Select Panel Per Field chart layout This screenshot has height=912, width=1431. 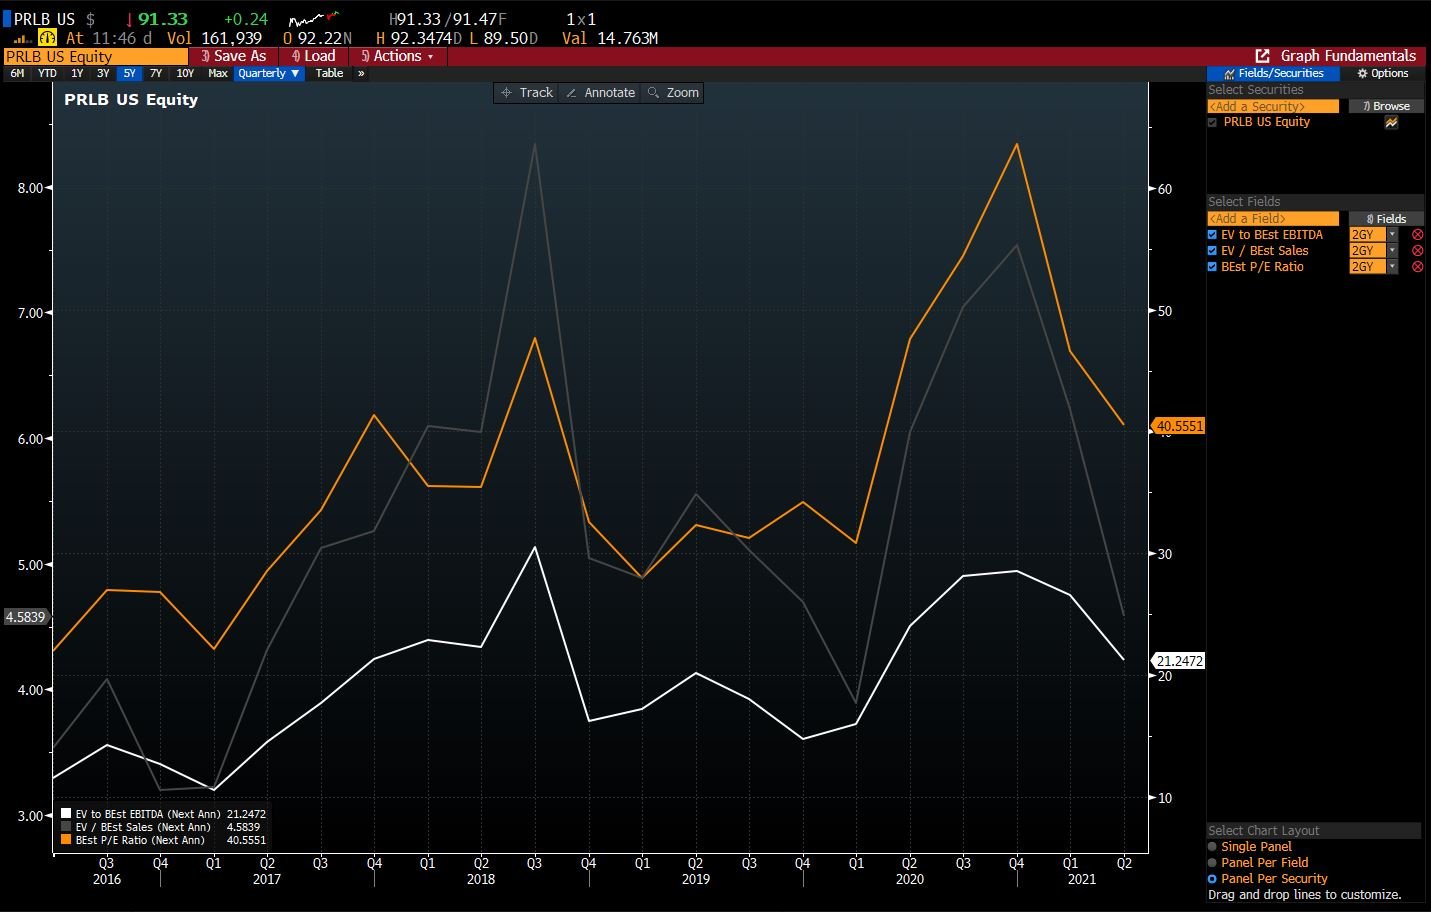pos(1212,863)
